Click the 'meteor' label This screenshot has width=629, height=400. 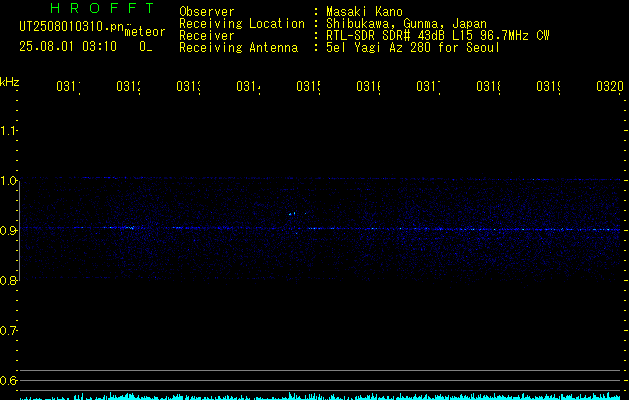pos(145,32)
